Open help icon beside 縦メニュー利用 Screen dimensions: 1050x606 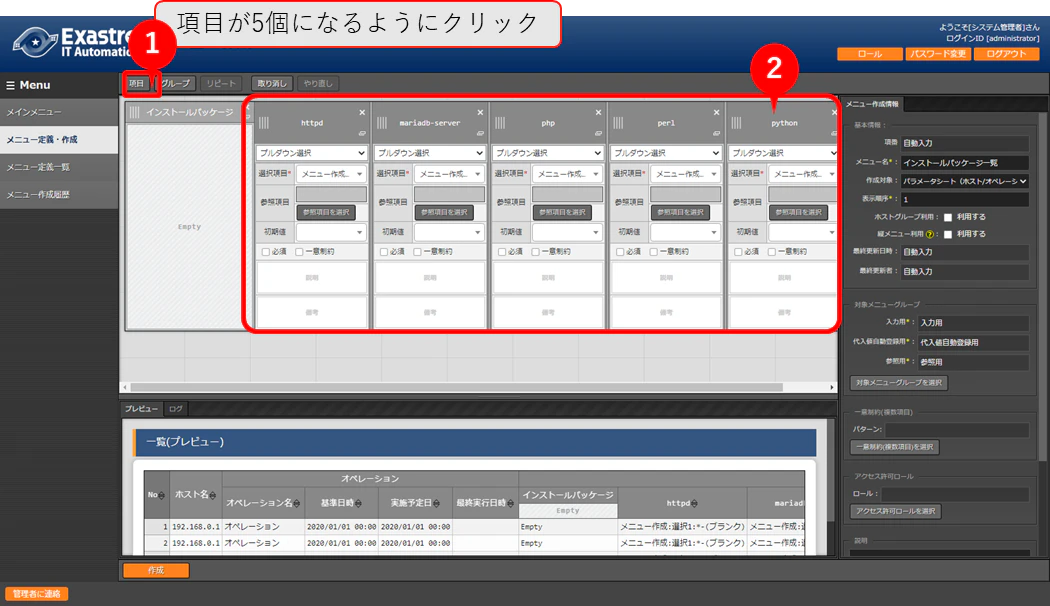[x=929, y=234]
